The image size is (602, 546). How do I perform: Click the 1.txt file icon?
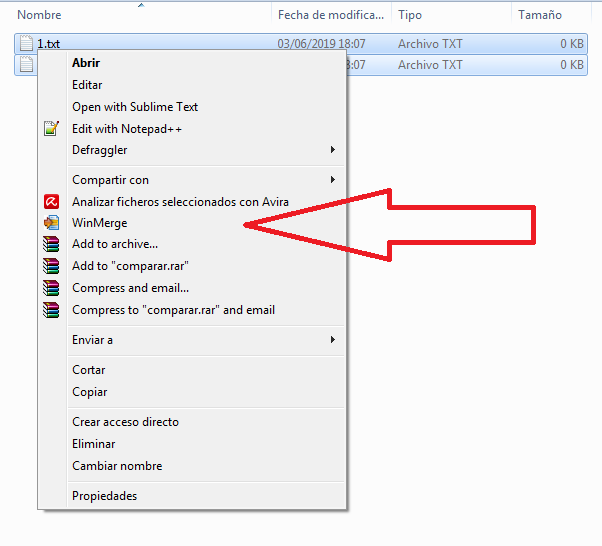coord(26,43)
